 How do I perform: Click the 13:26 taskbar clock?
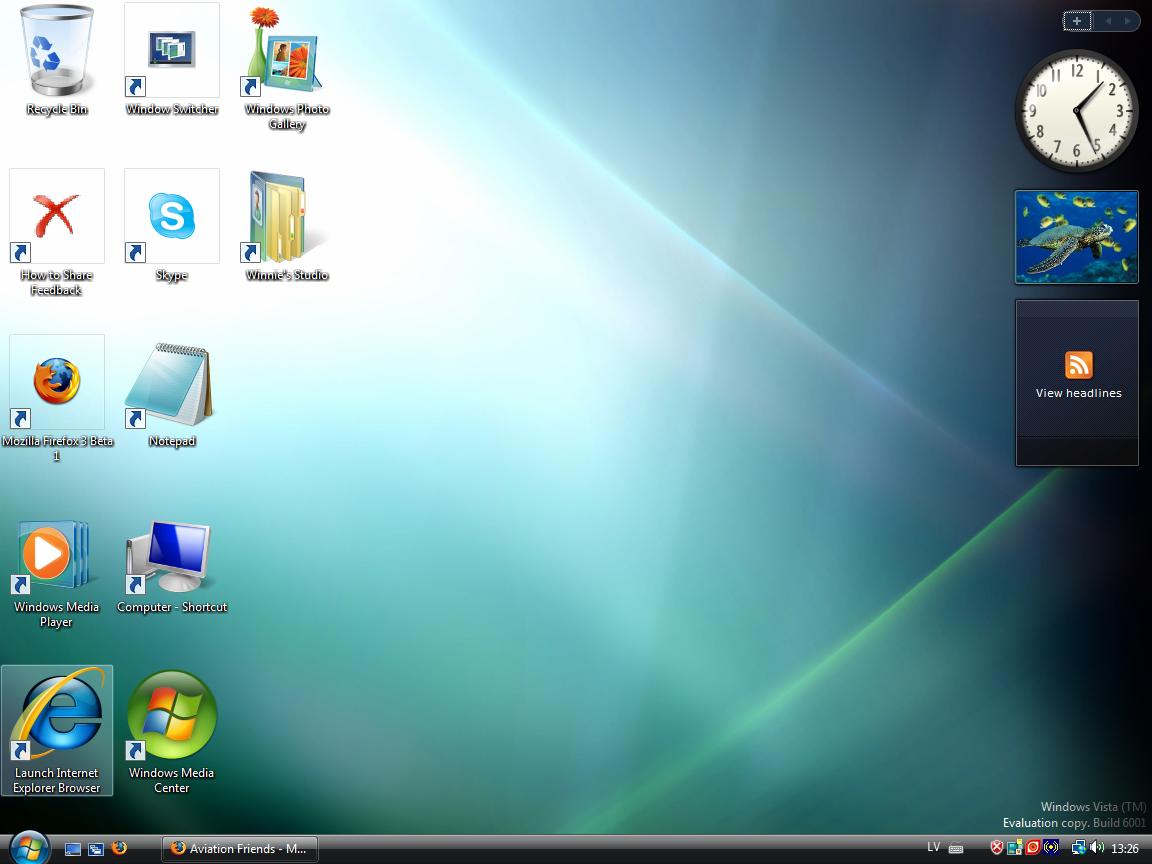tap(1125, 849)
